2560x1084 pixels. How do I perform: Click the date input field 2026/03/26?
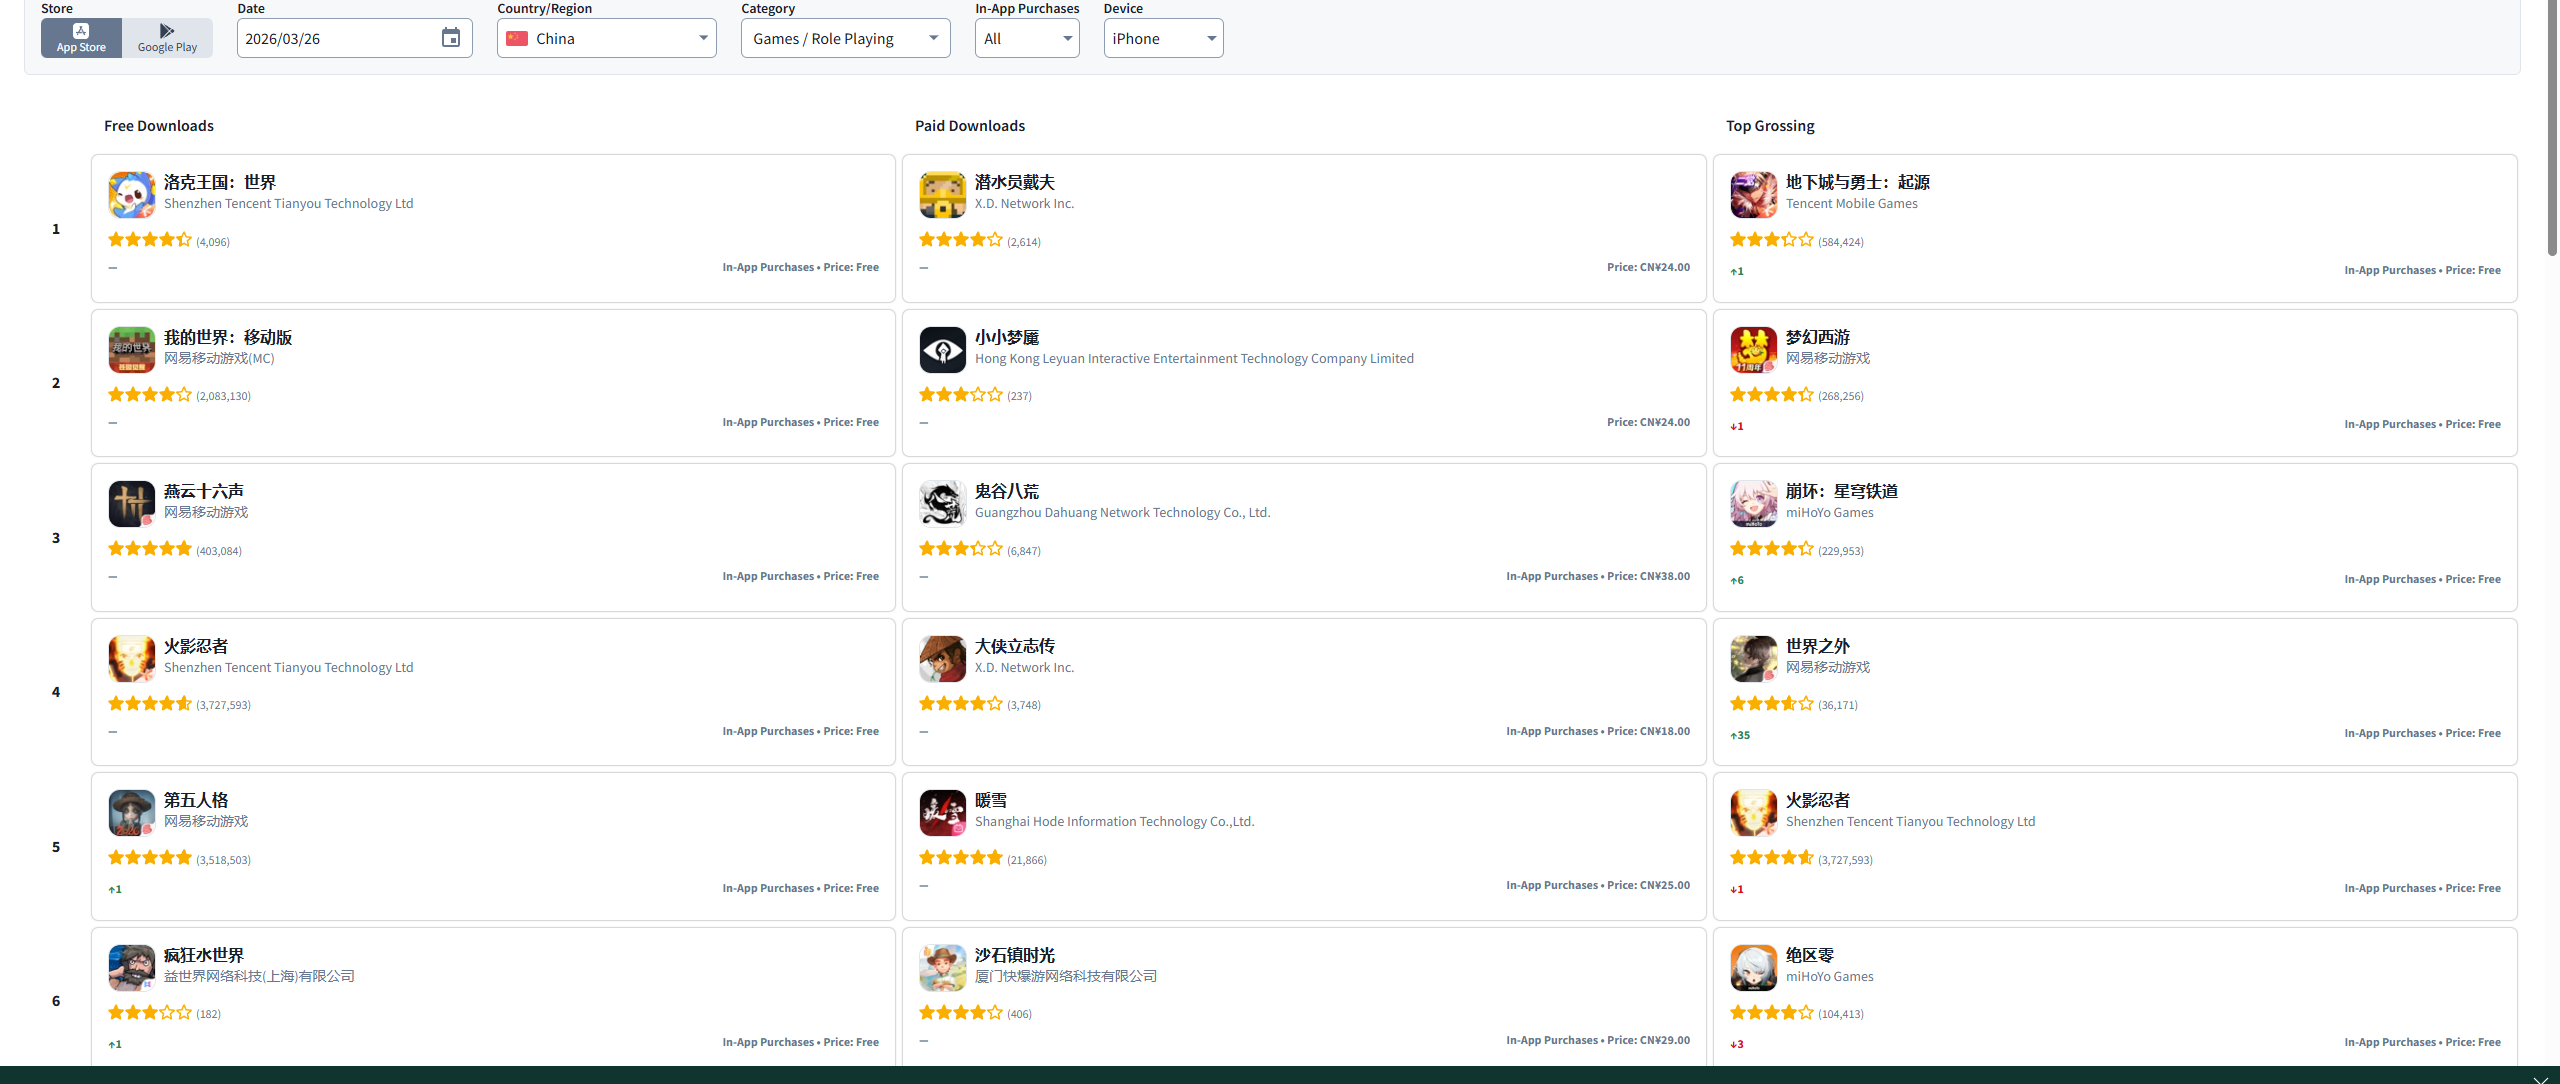tap(335, 38)
